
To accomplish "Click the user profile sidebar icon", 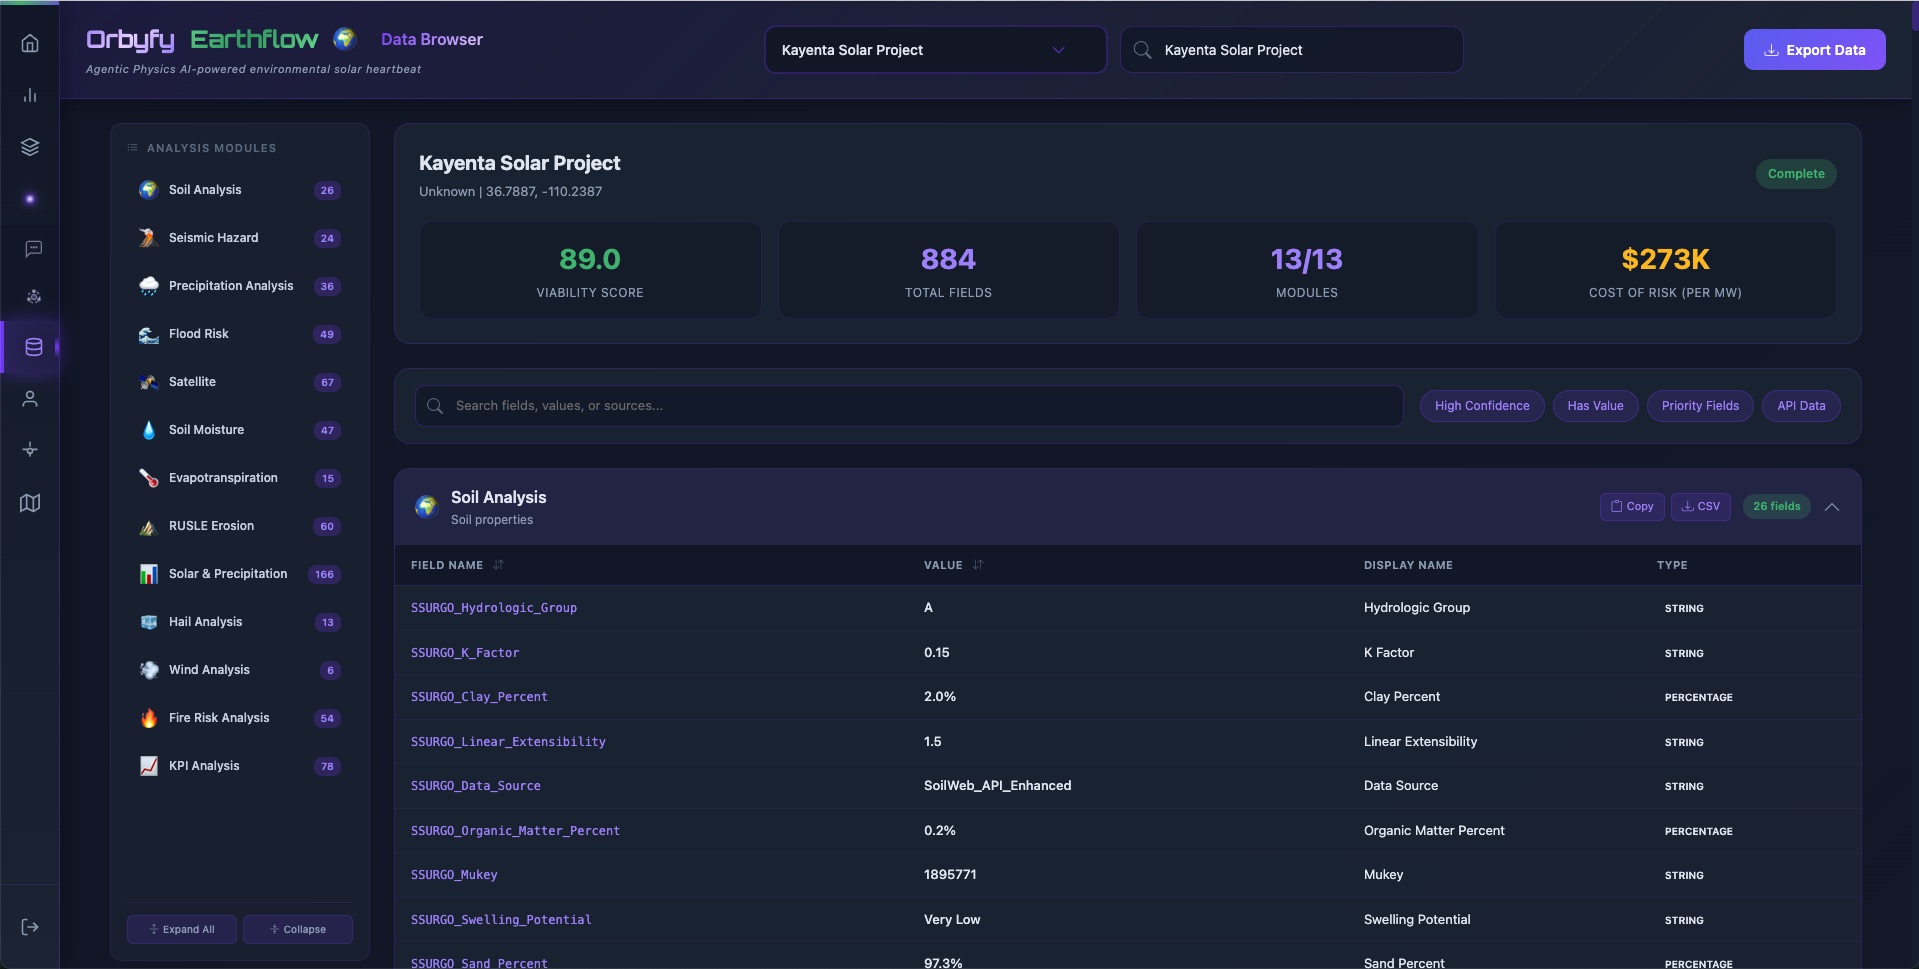I will (x=30, y=399).
